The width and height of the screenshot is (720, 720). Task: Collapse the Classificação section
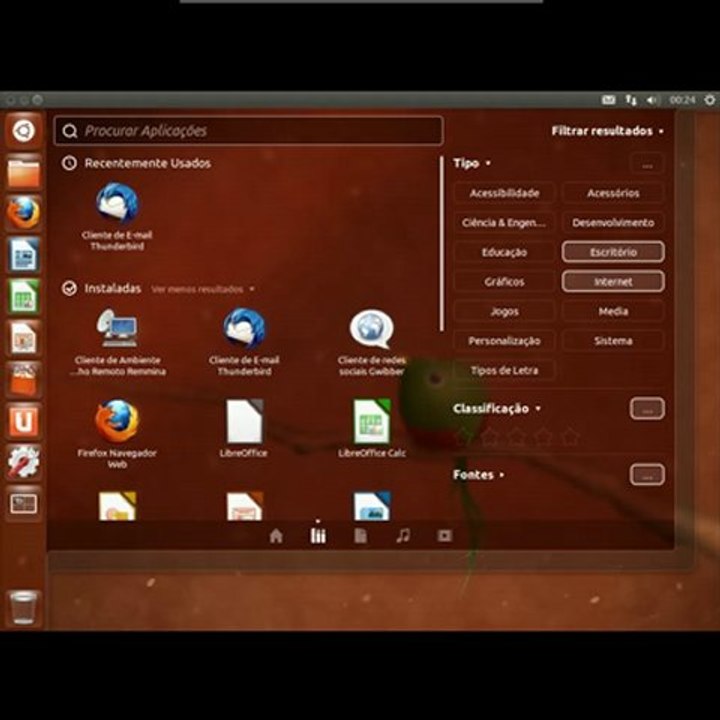[496, 408]
